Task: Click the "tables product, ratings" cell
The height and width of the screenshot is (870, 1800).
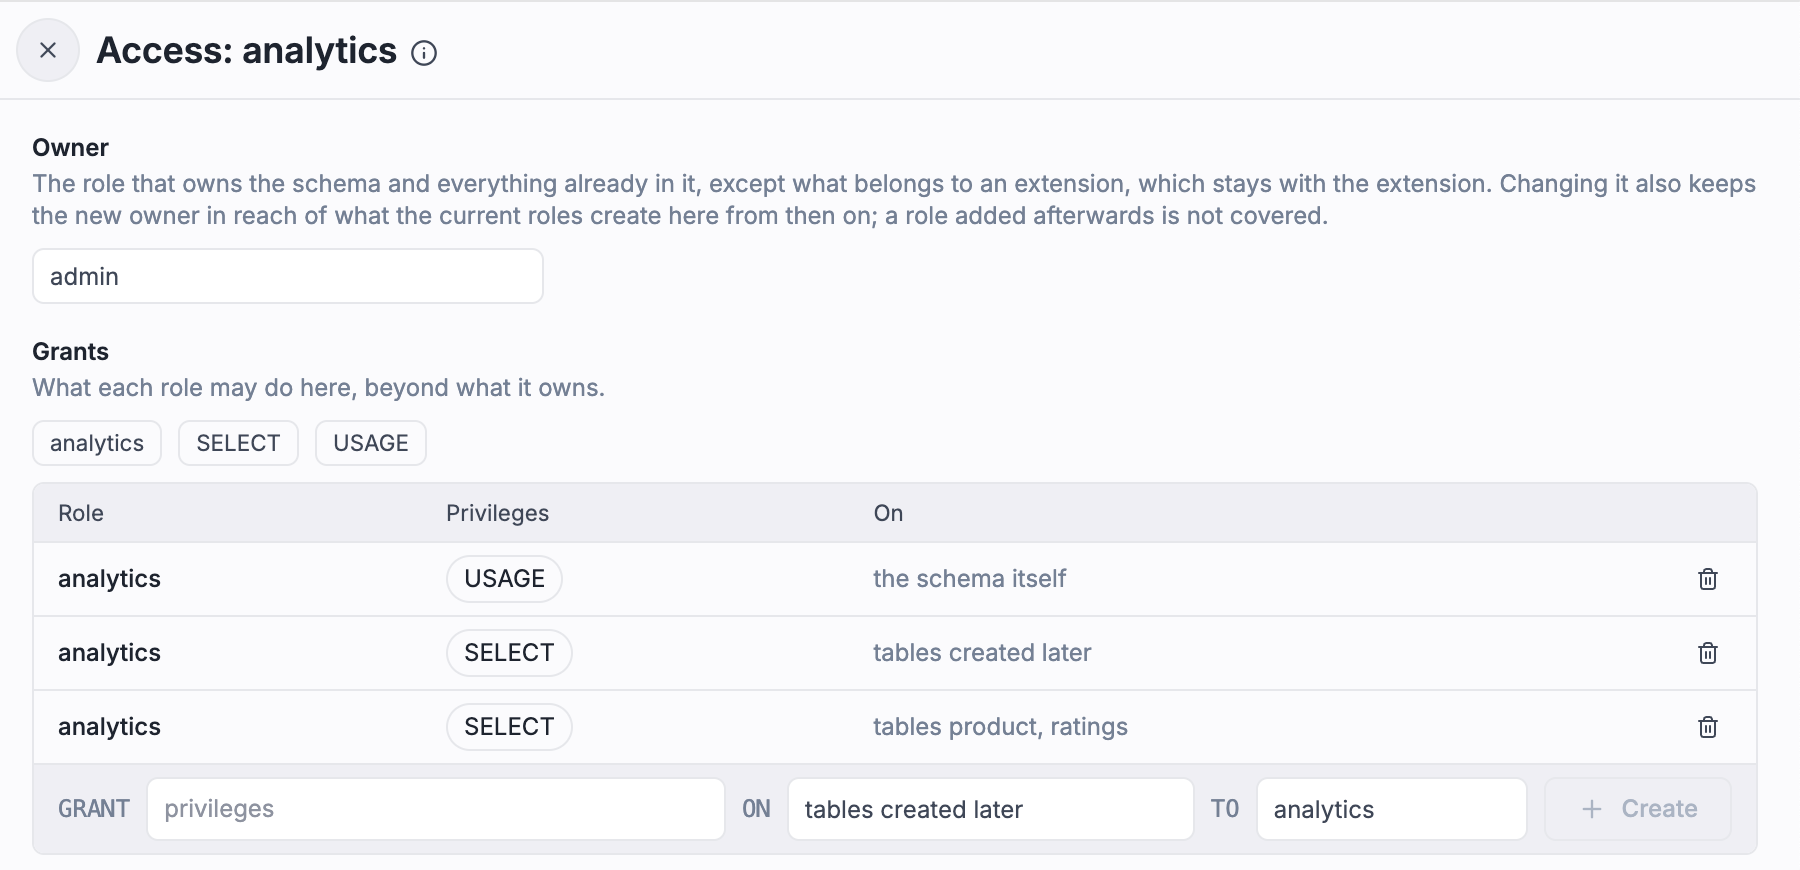Action: (1000, 727)
